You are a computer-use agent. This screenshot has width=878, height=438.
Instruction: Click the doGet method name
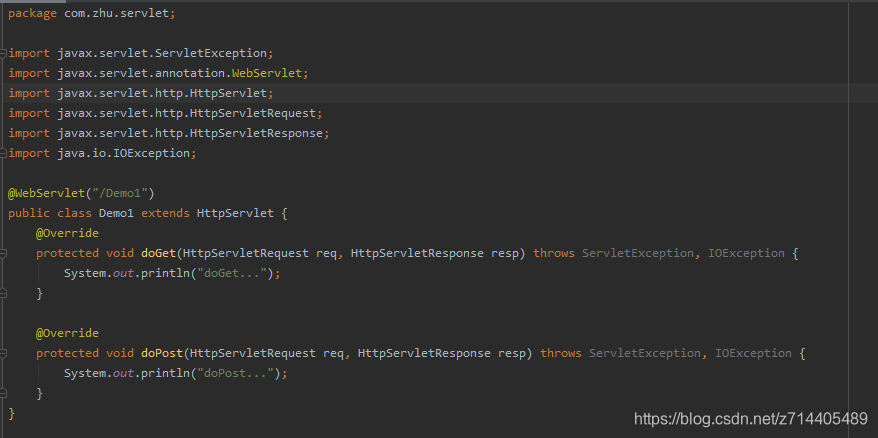click(158, 253)
